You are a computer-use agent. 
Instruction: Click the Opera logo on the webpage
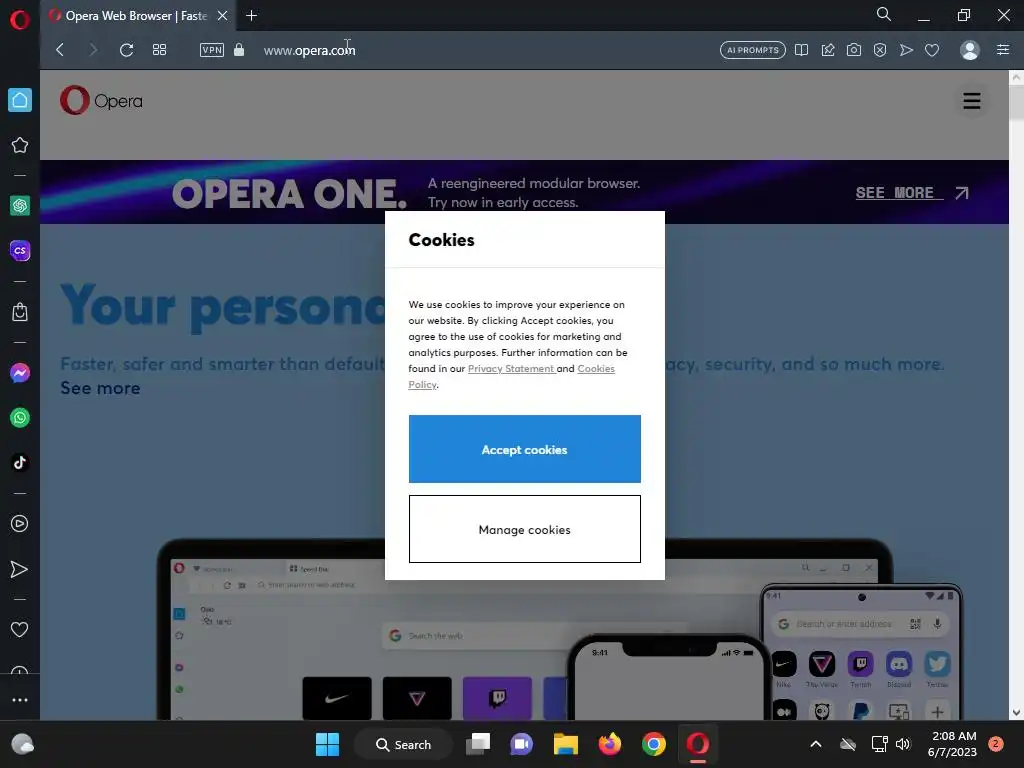[x=101, y=101]
